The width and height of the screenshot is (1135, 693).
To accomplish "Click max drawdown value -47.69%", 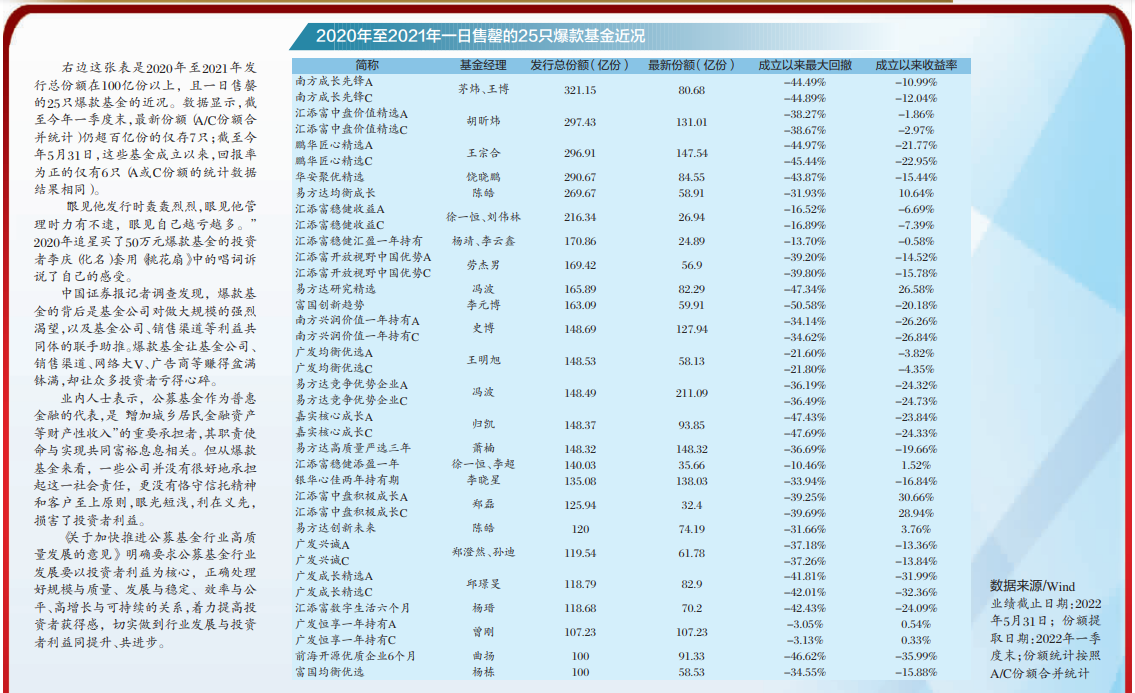I will point(804,433).
